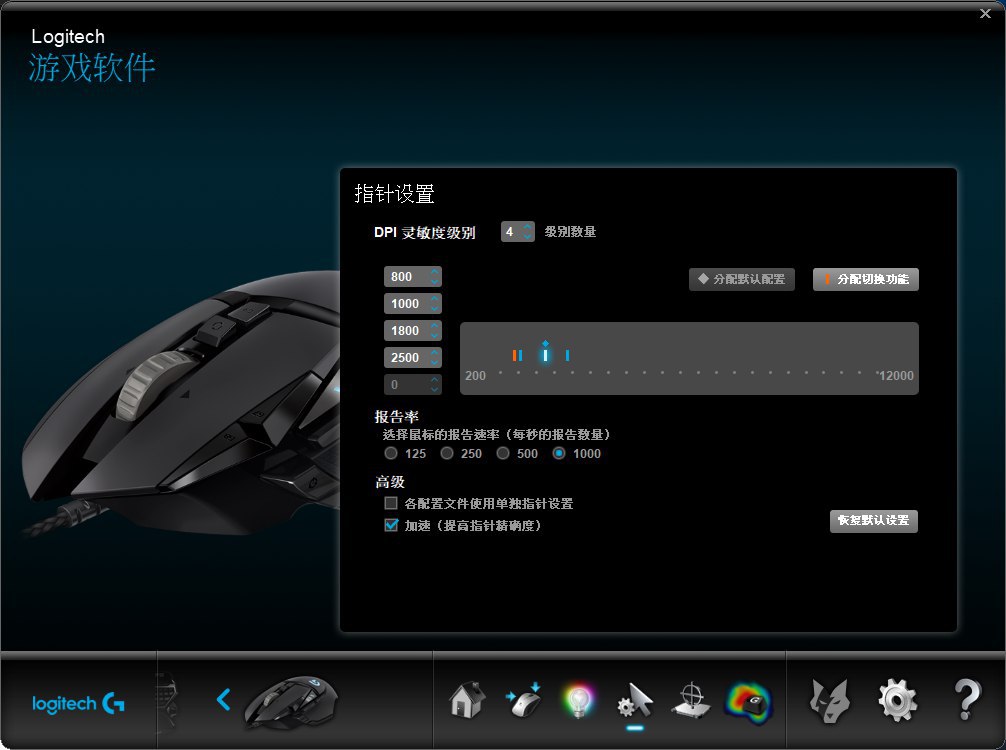Screen dimensions: 1006x750
Task: Click the 级别数量 label
Action: pyautogui.click(x=570, y=232)
